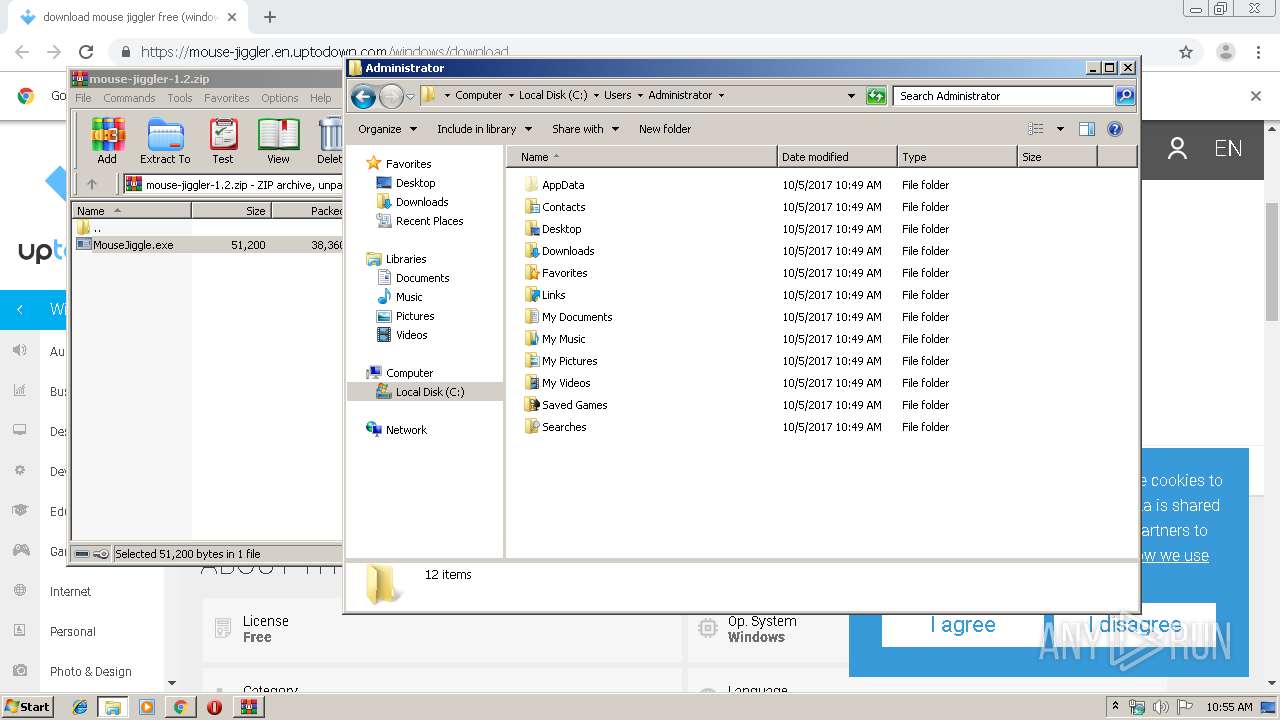Viewport: 1280px width, 720px height.
Task: Open Windows Explorer taskbar button
Action: (113, 707)
